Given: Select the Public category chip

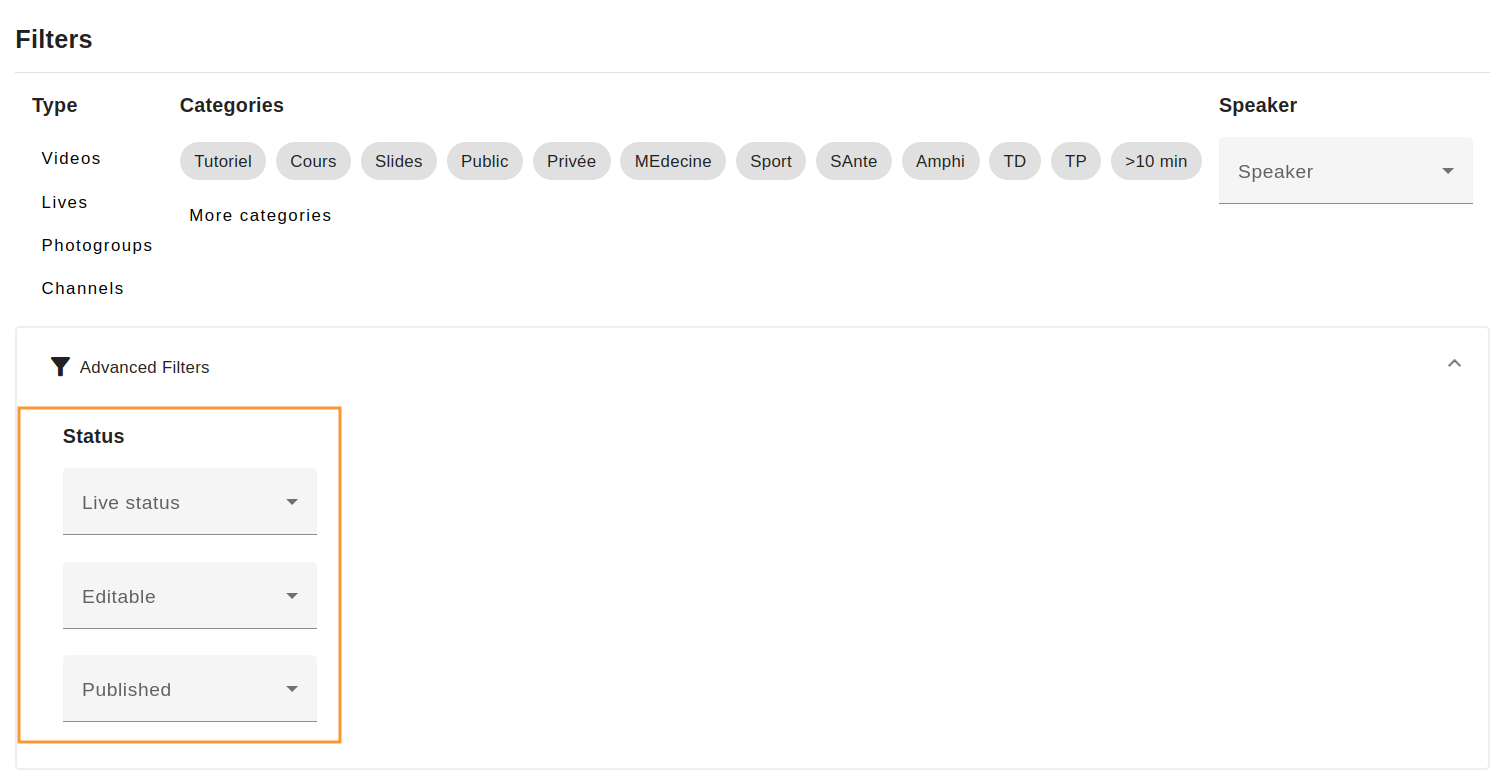Looking at the screenshot, I should pyautogui.click(x=485, y=161).
